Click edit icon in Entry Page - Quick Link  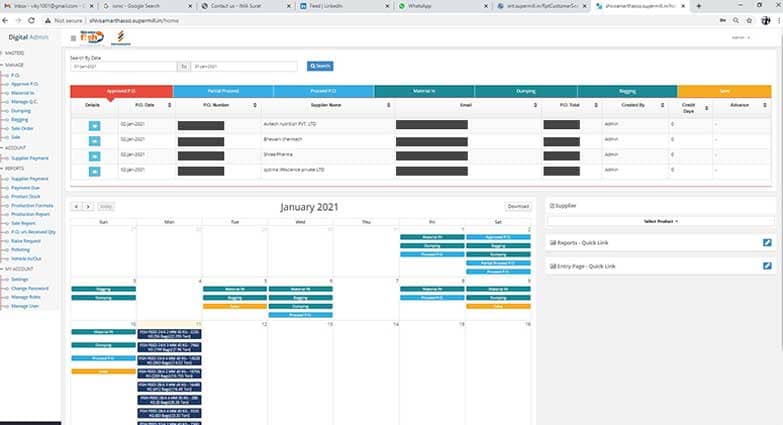pos(766,266)
